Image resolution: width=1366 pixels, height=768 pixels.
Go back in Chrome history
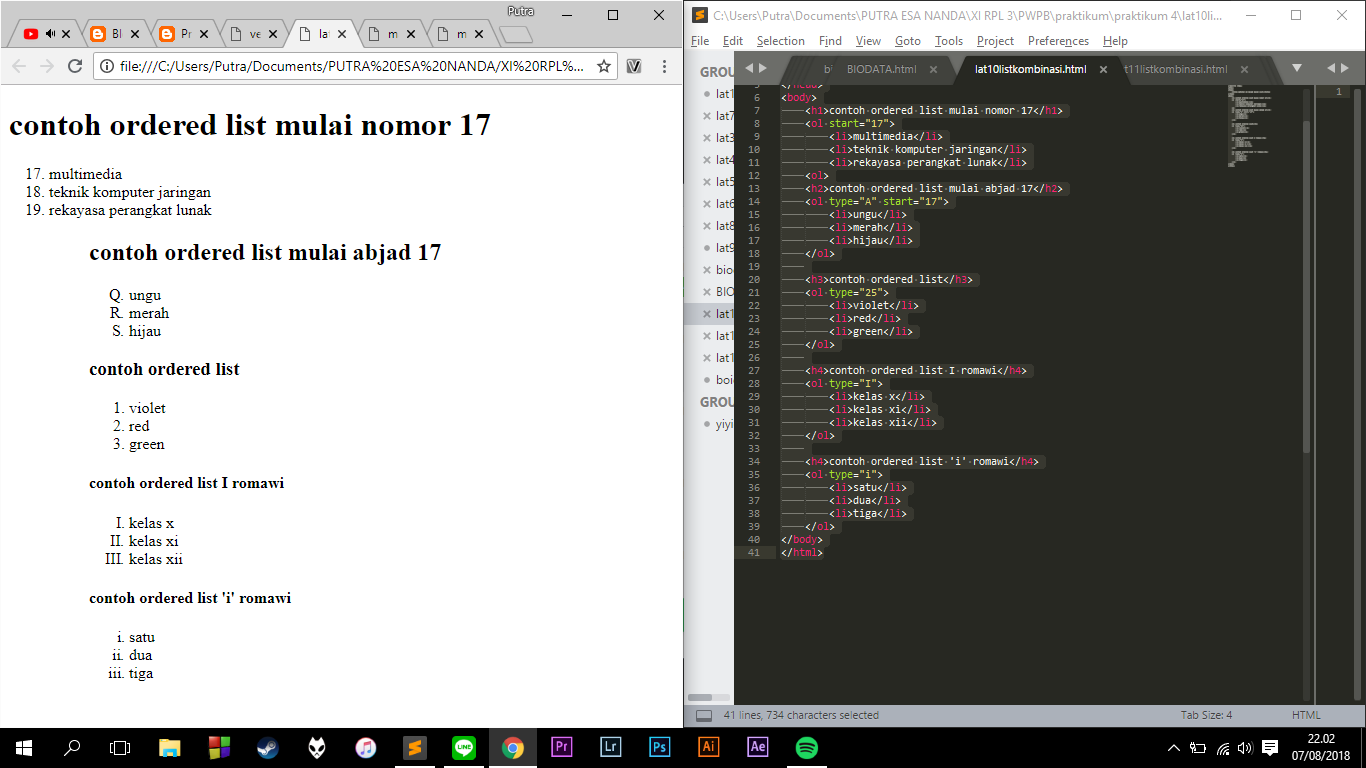(19, 66)
